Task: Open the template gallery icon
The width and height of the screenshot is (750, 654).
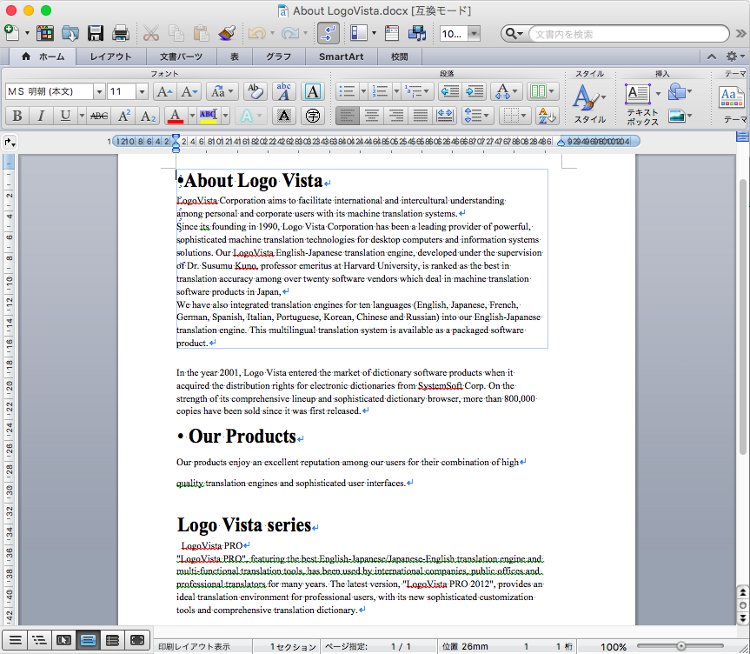Action: click(44, 33)
